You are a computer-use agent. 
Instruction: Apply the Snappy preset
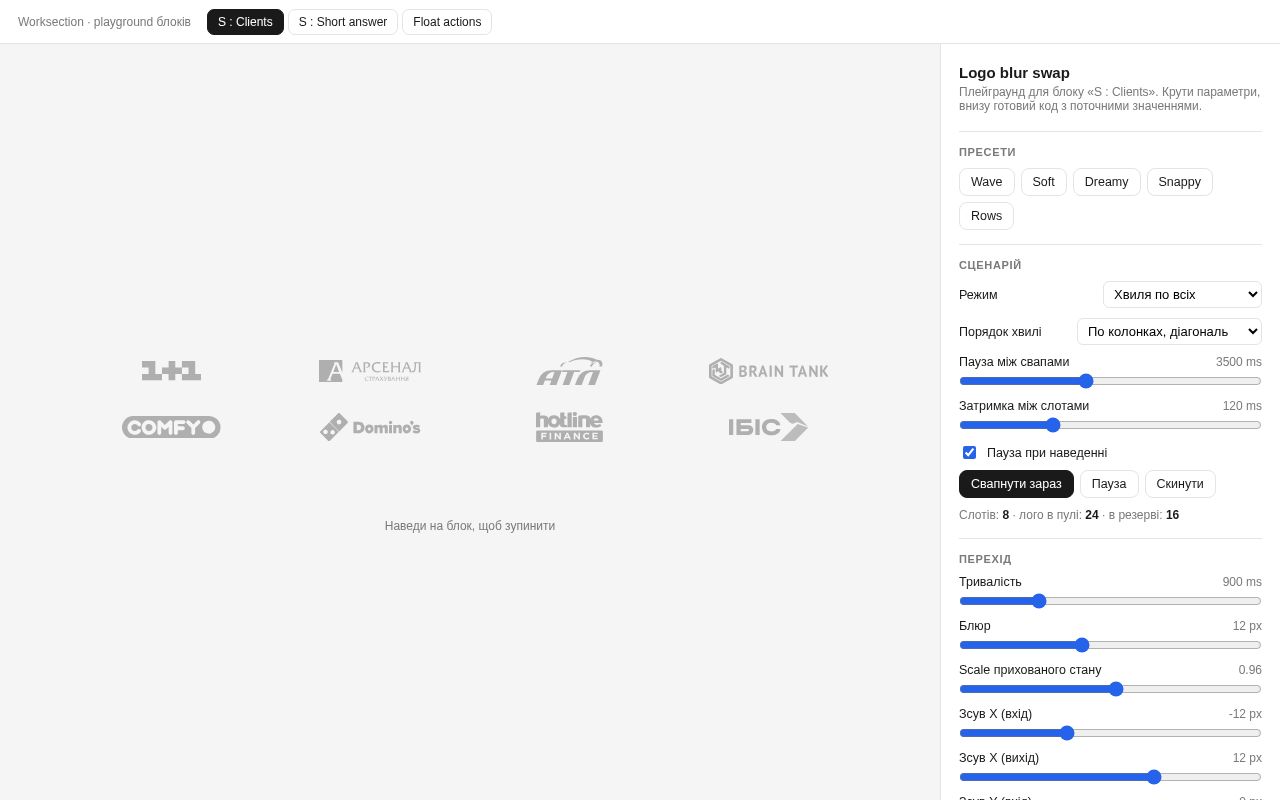pyautogui.click(x=1180, y=182)
